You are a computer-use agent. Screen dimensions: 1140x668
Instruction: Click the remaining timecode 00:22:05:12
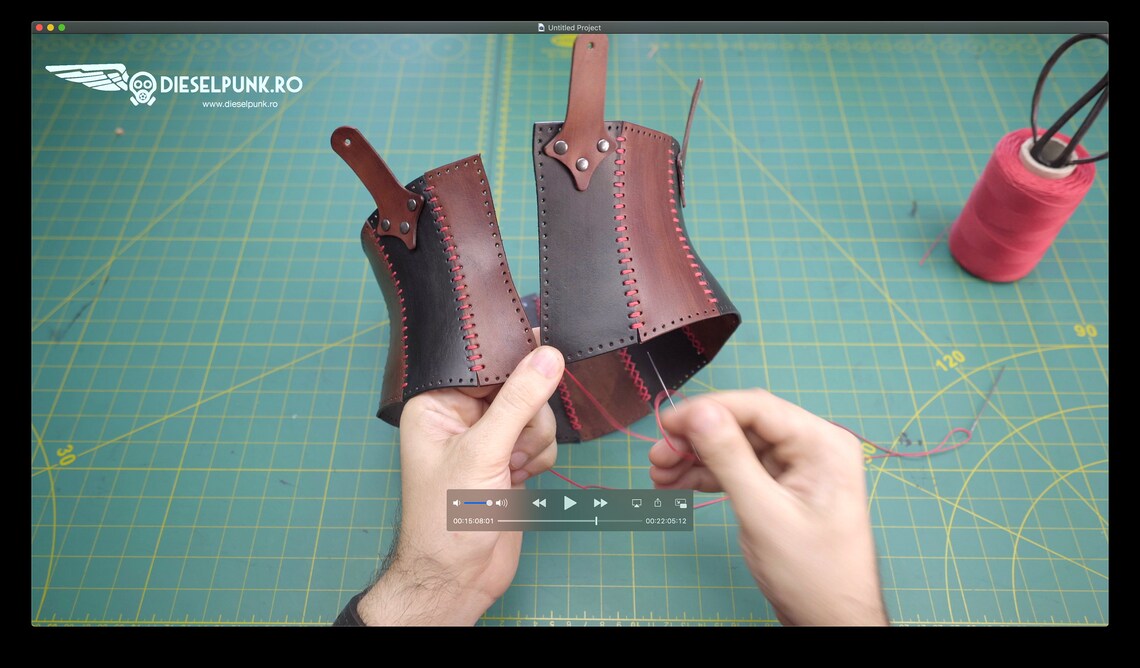pos(665,520)
